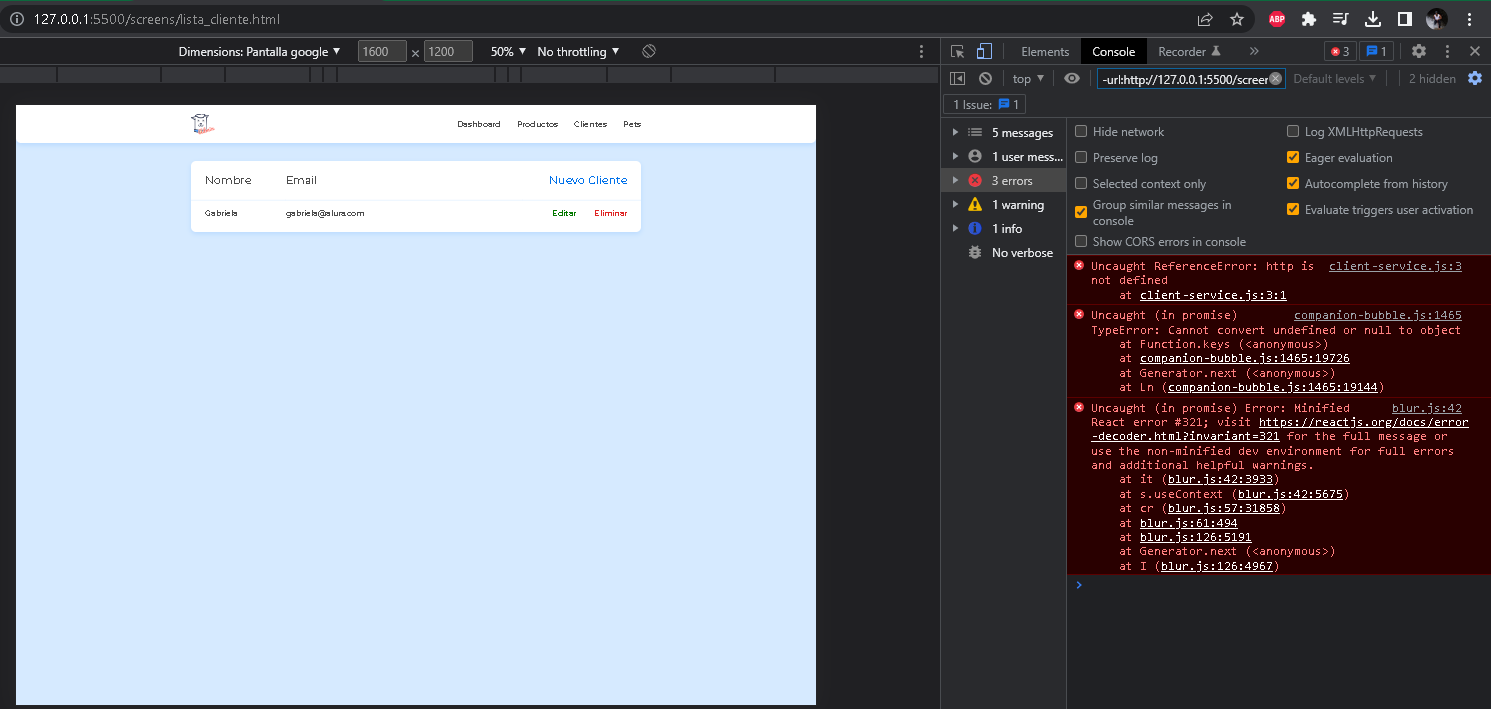
Task: Open the Dimensions Pantalla google dropdown
Action: pyautogui.click(x=260, y=51)
